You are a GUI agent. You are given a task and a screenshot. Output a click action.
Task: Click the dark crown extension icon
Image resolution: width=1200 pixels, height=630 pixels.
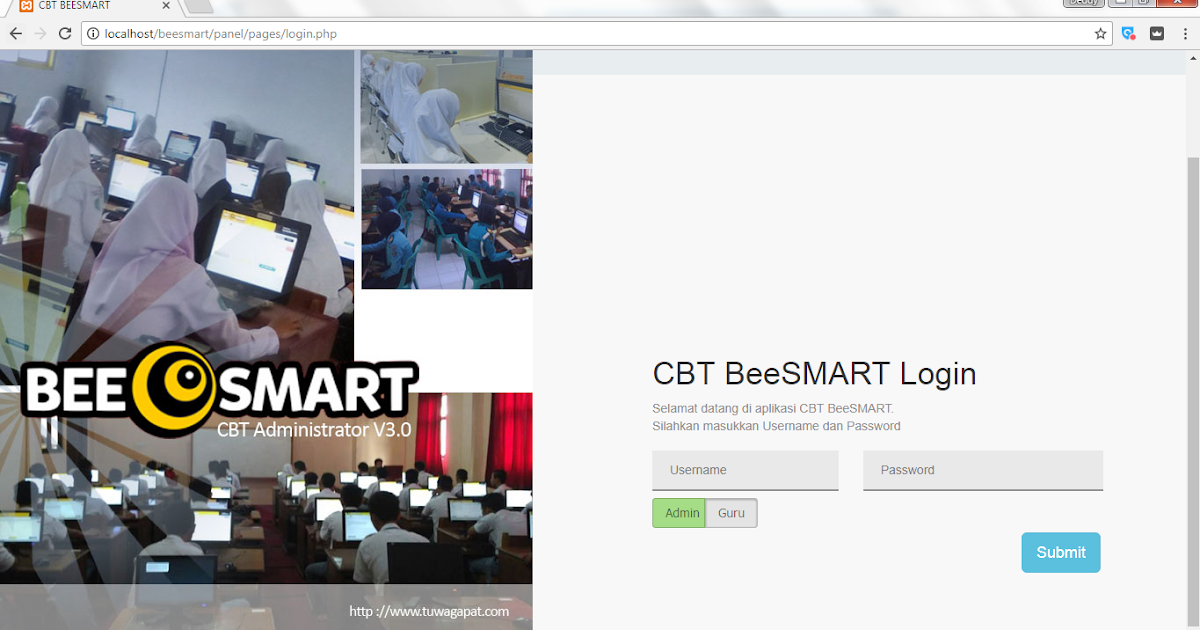pyautogui.click(x=1157, y=33)
